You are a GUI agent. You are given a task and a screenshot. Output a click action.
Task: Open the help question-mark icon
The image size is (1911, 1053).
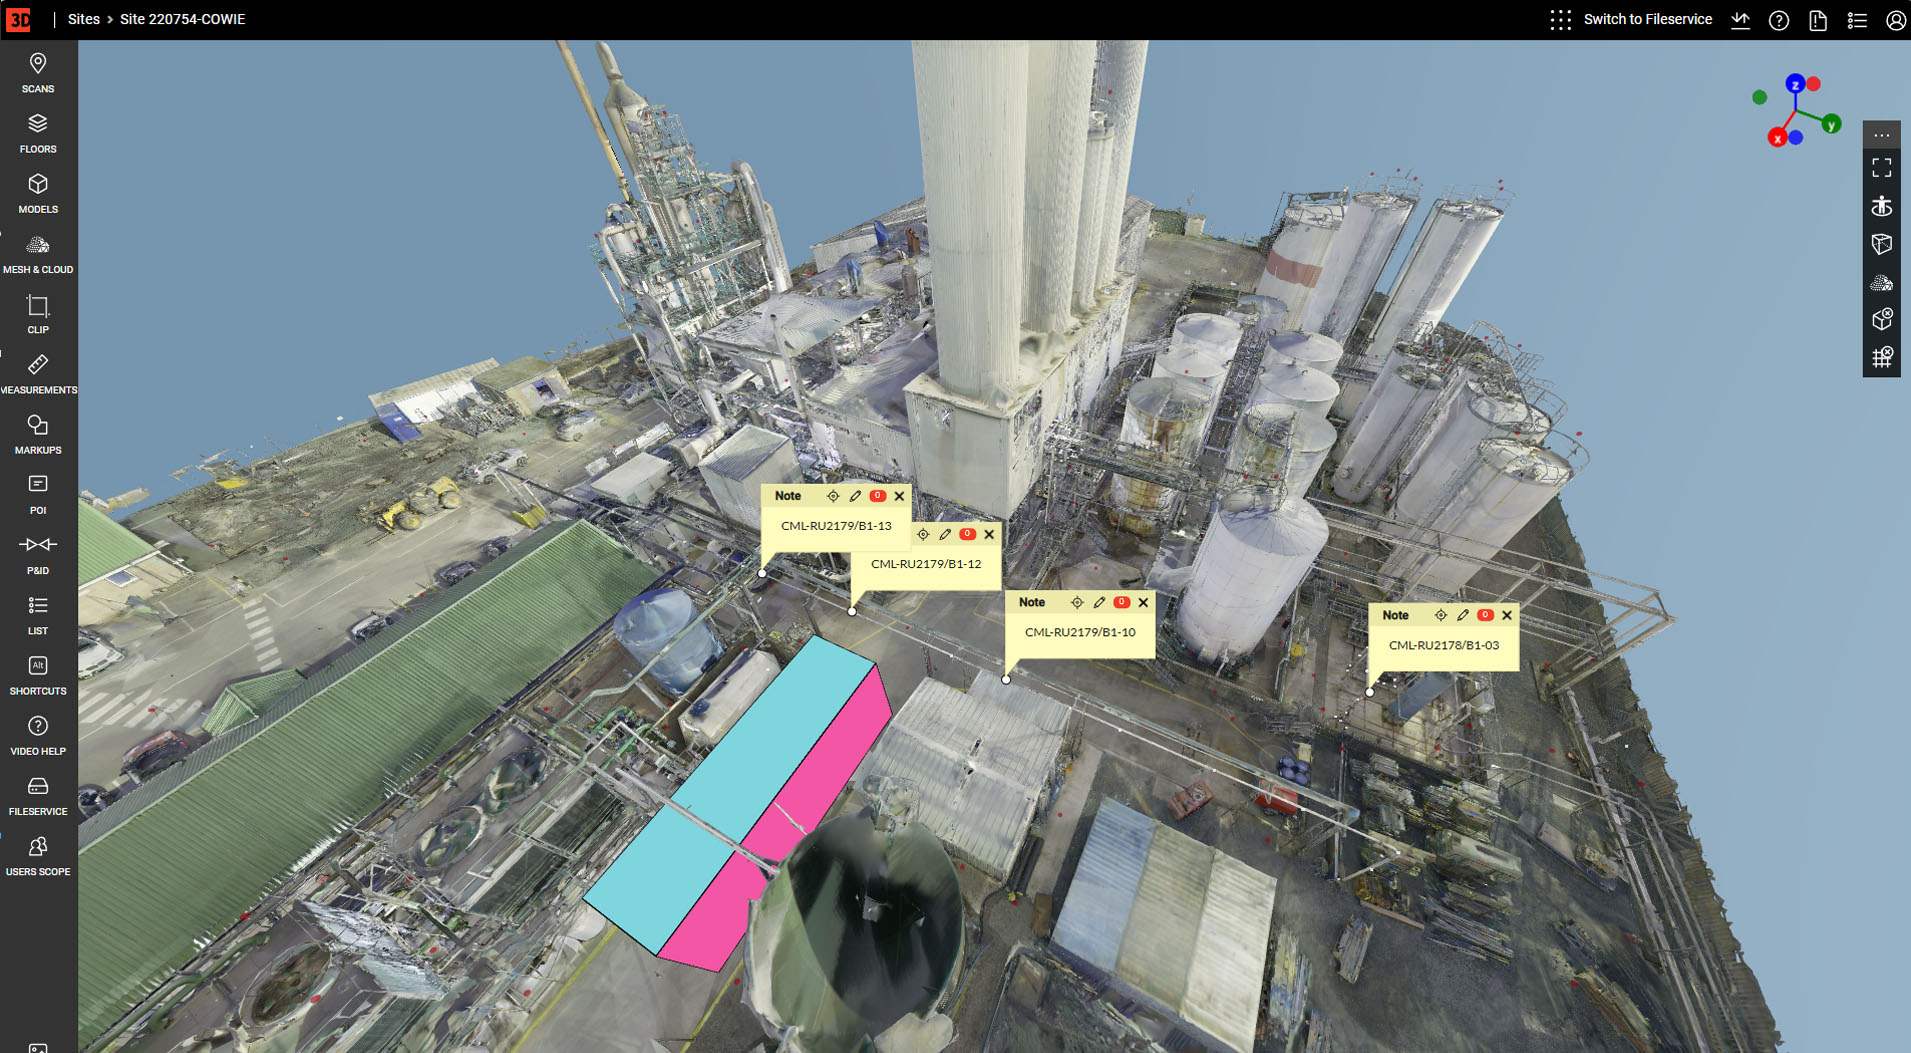(1779, 20)
